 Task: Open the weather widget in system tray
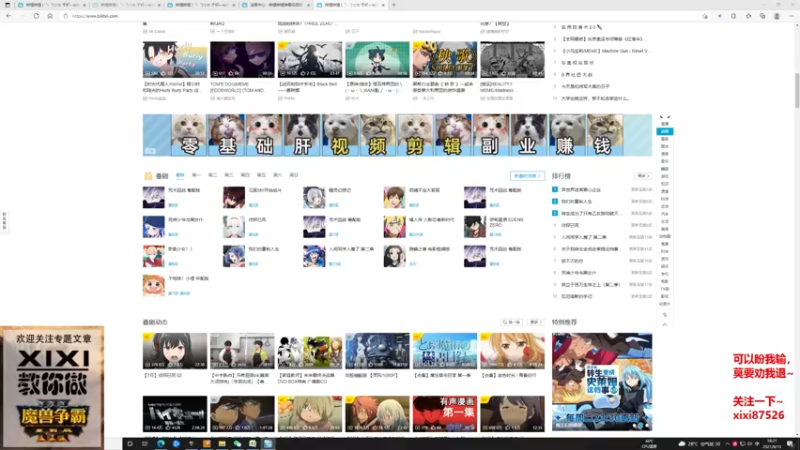[699, 444]
